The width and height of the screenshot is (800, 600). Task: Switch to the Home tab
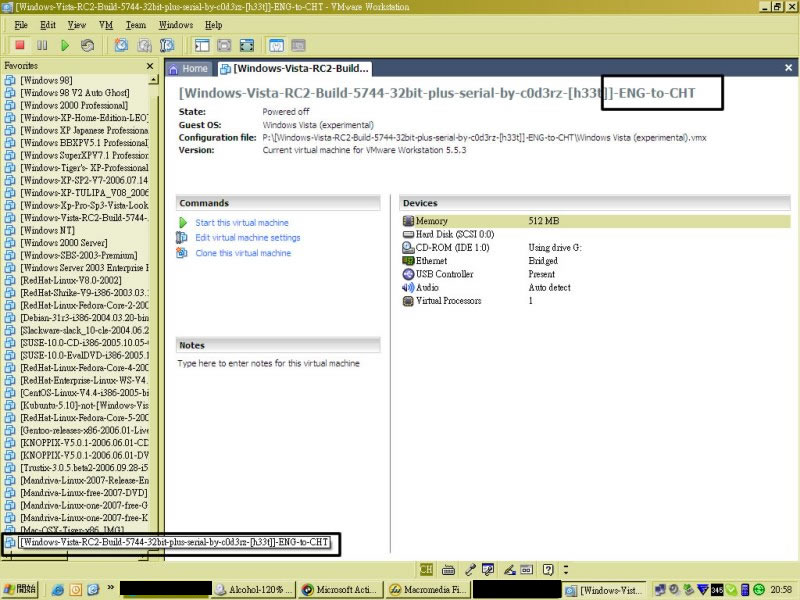pyautogui.click(x=189, y=68)
